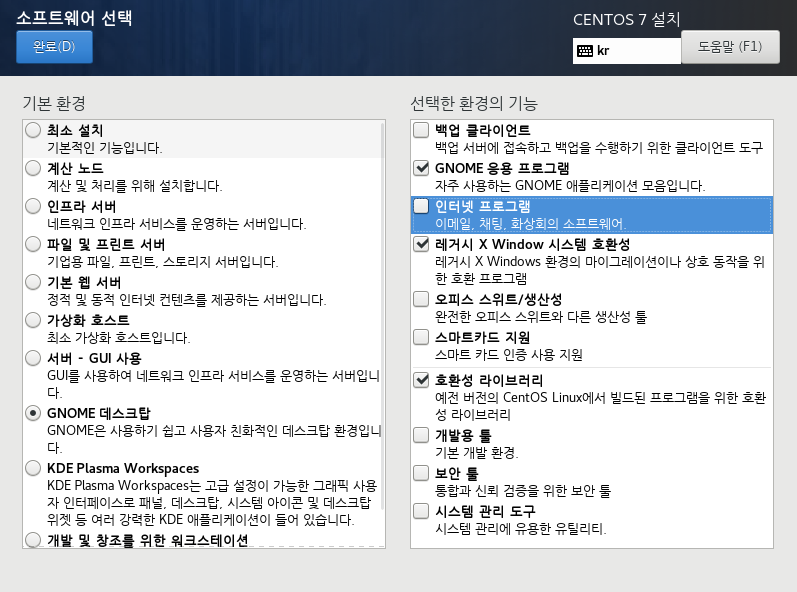The image size is (797, 592).
Task: Select 최소 설치 radio button
Action: click(33, 130)
